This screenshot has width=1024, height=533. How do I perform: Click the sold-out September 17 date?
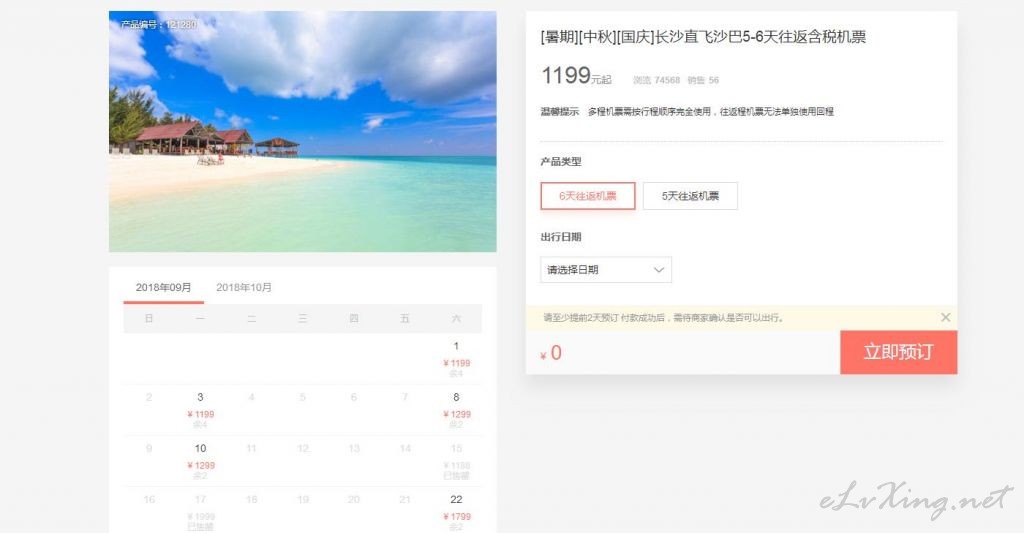click(200, 512)
